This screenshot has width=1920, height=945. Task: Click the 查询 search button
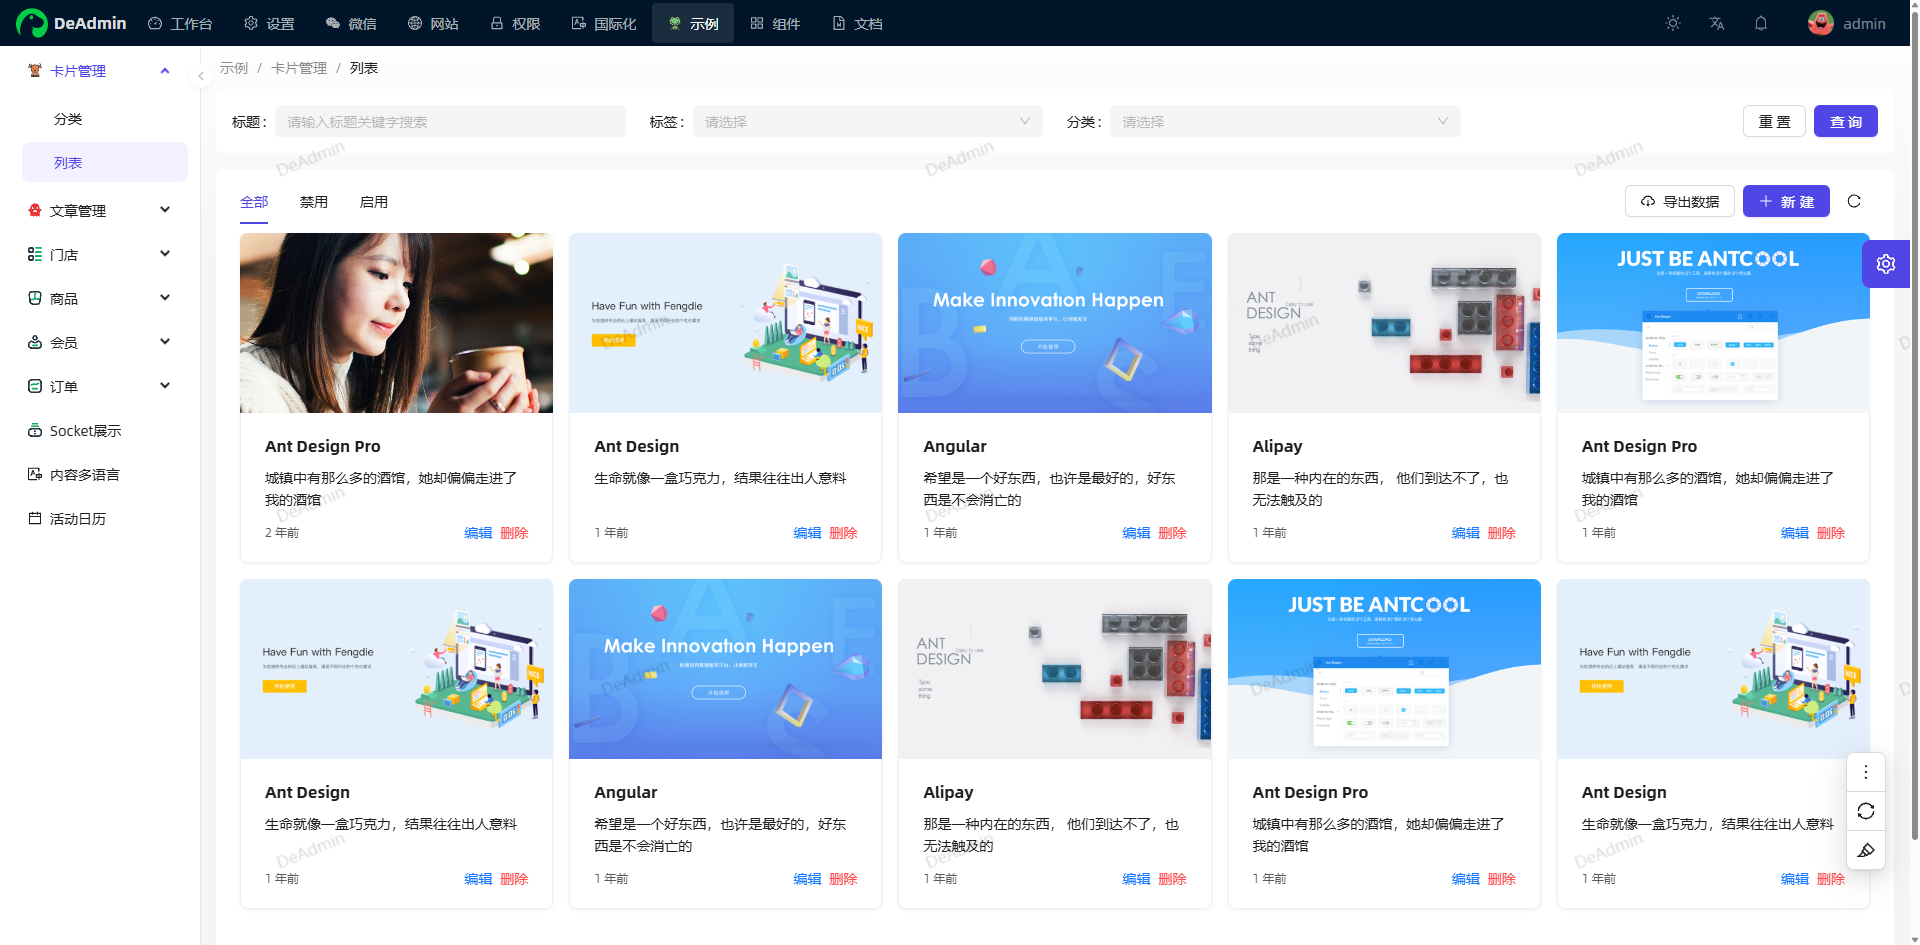pos(1845,122)
